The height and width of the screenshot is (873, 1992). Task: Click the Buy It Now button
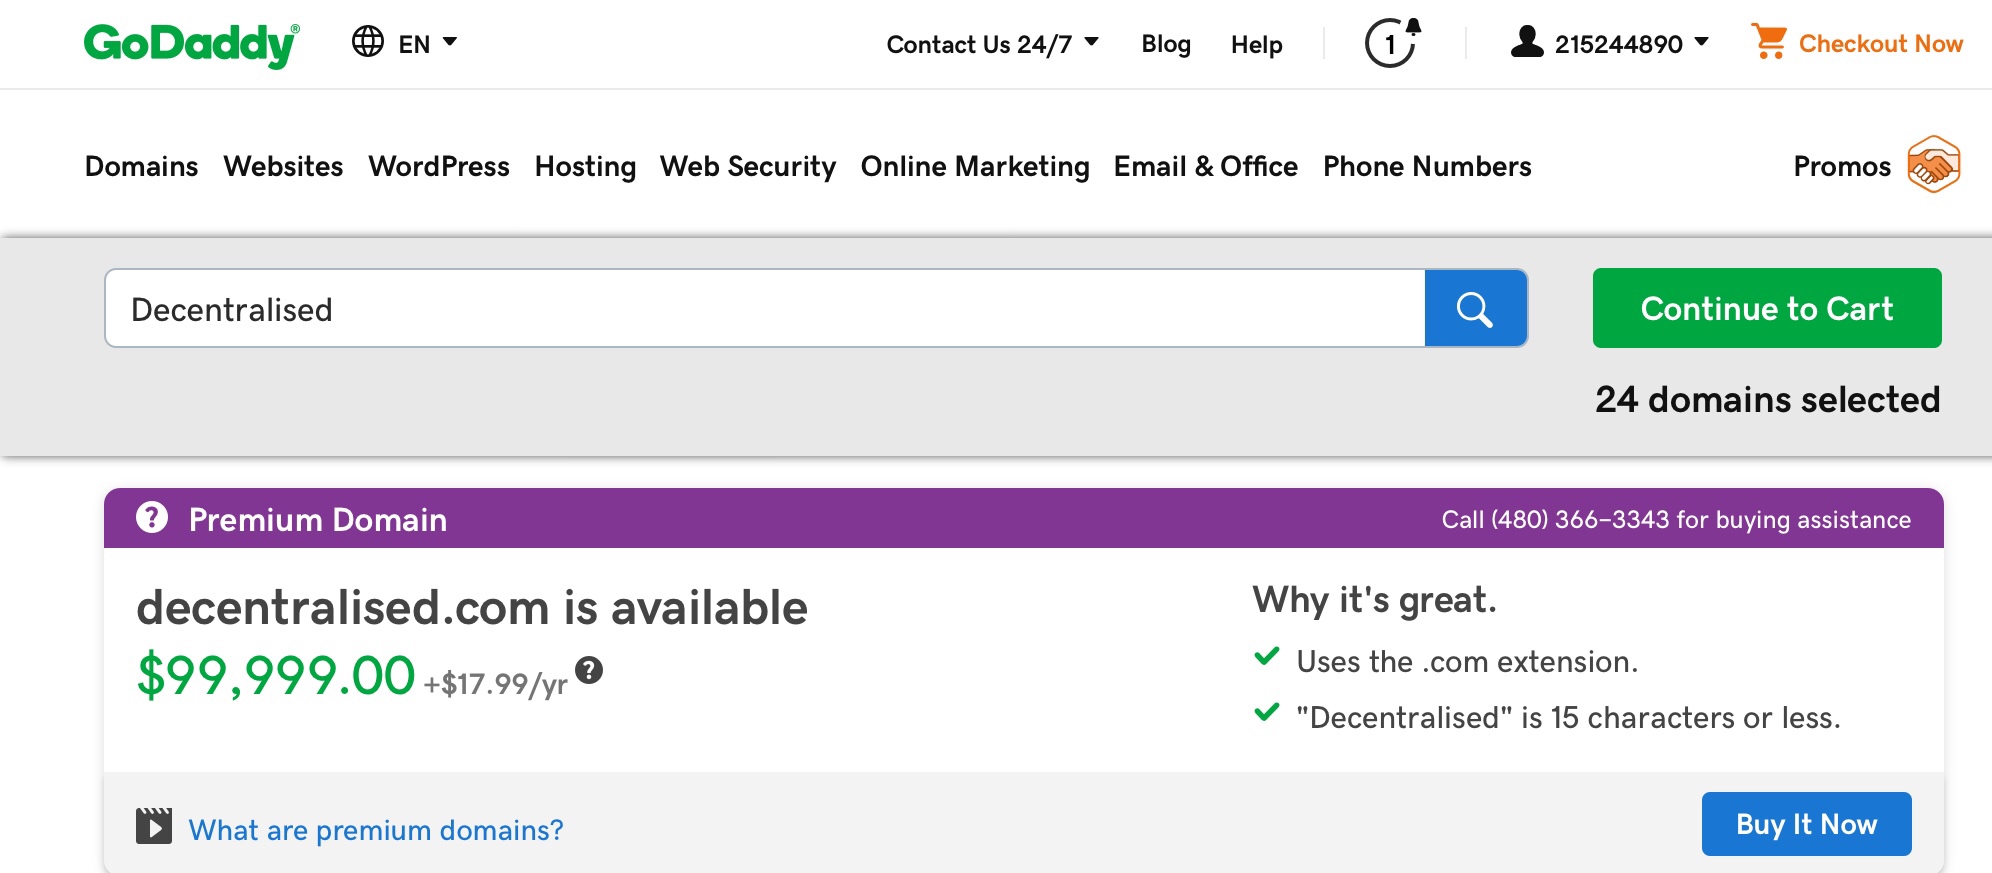pos(1806,824)
